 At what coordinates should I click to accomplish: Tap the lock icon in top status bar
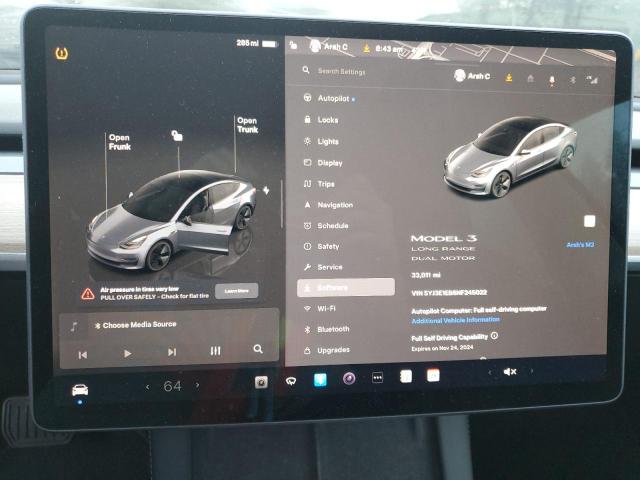click(293, 45)
